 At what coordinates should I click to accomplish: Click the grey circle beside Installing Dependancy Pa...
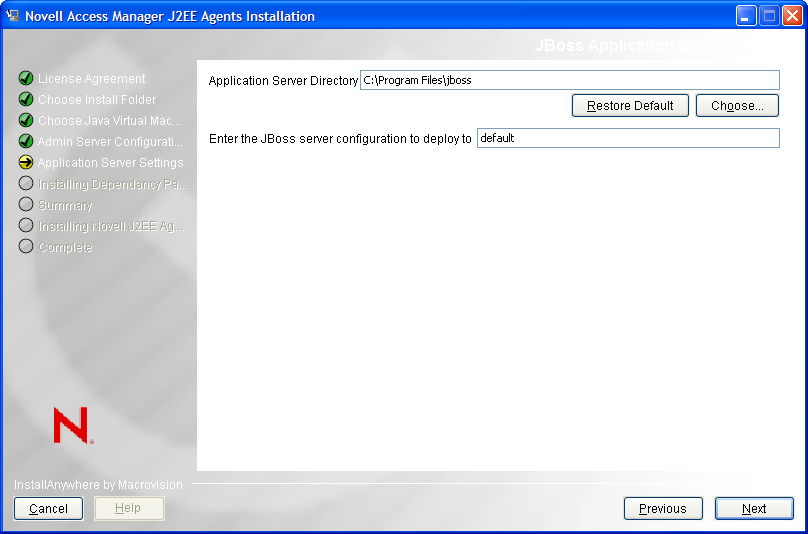tap(26, 183)
